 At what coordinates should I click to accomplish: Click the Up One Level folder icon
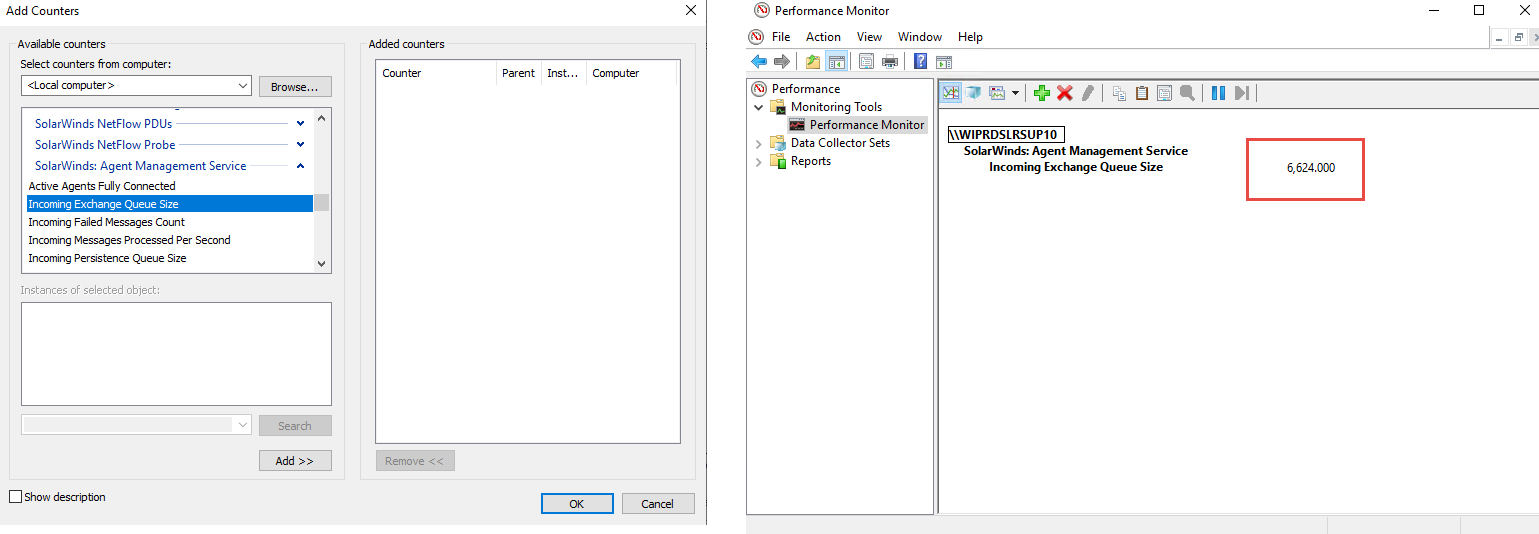[813, 62]
